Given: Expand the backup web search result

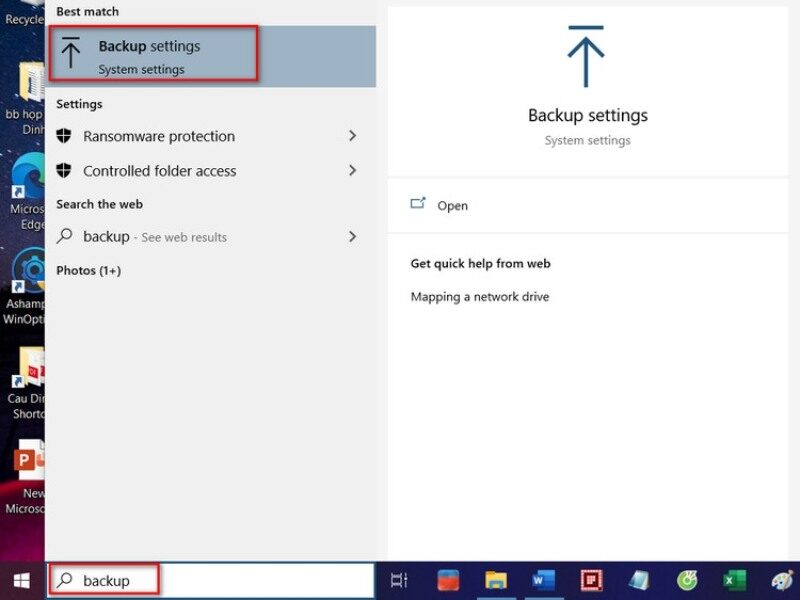Looking at the screenshot, I should pos(352,237).
